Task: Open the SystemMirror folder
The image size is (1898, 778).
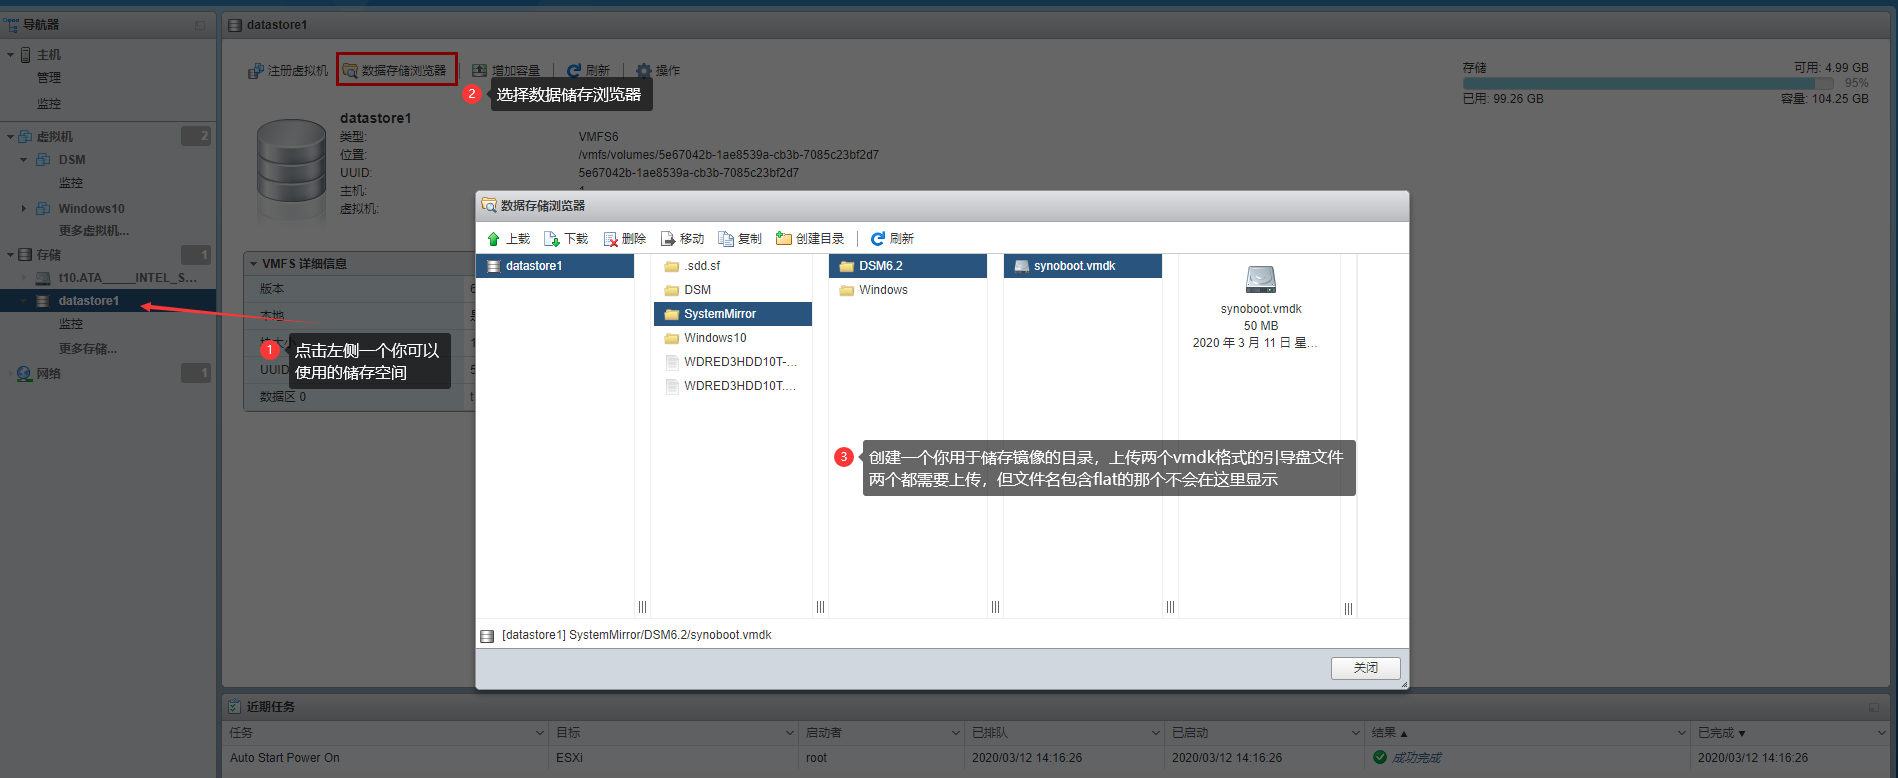Action: tap(719, 314)
